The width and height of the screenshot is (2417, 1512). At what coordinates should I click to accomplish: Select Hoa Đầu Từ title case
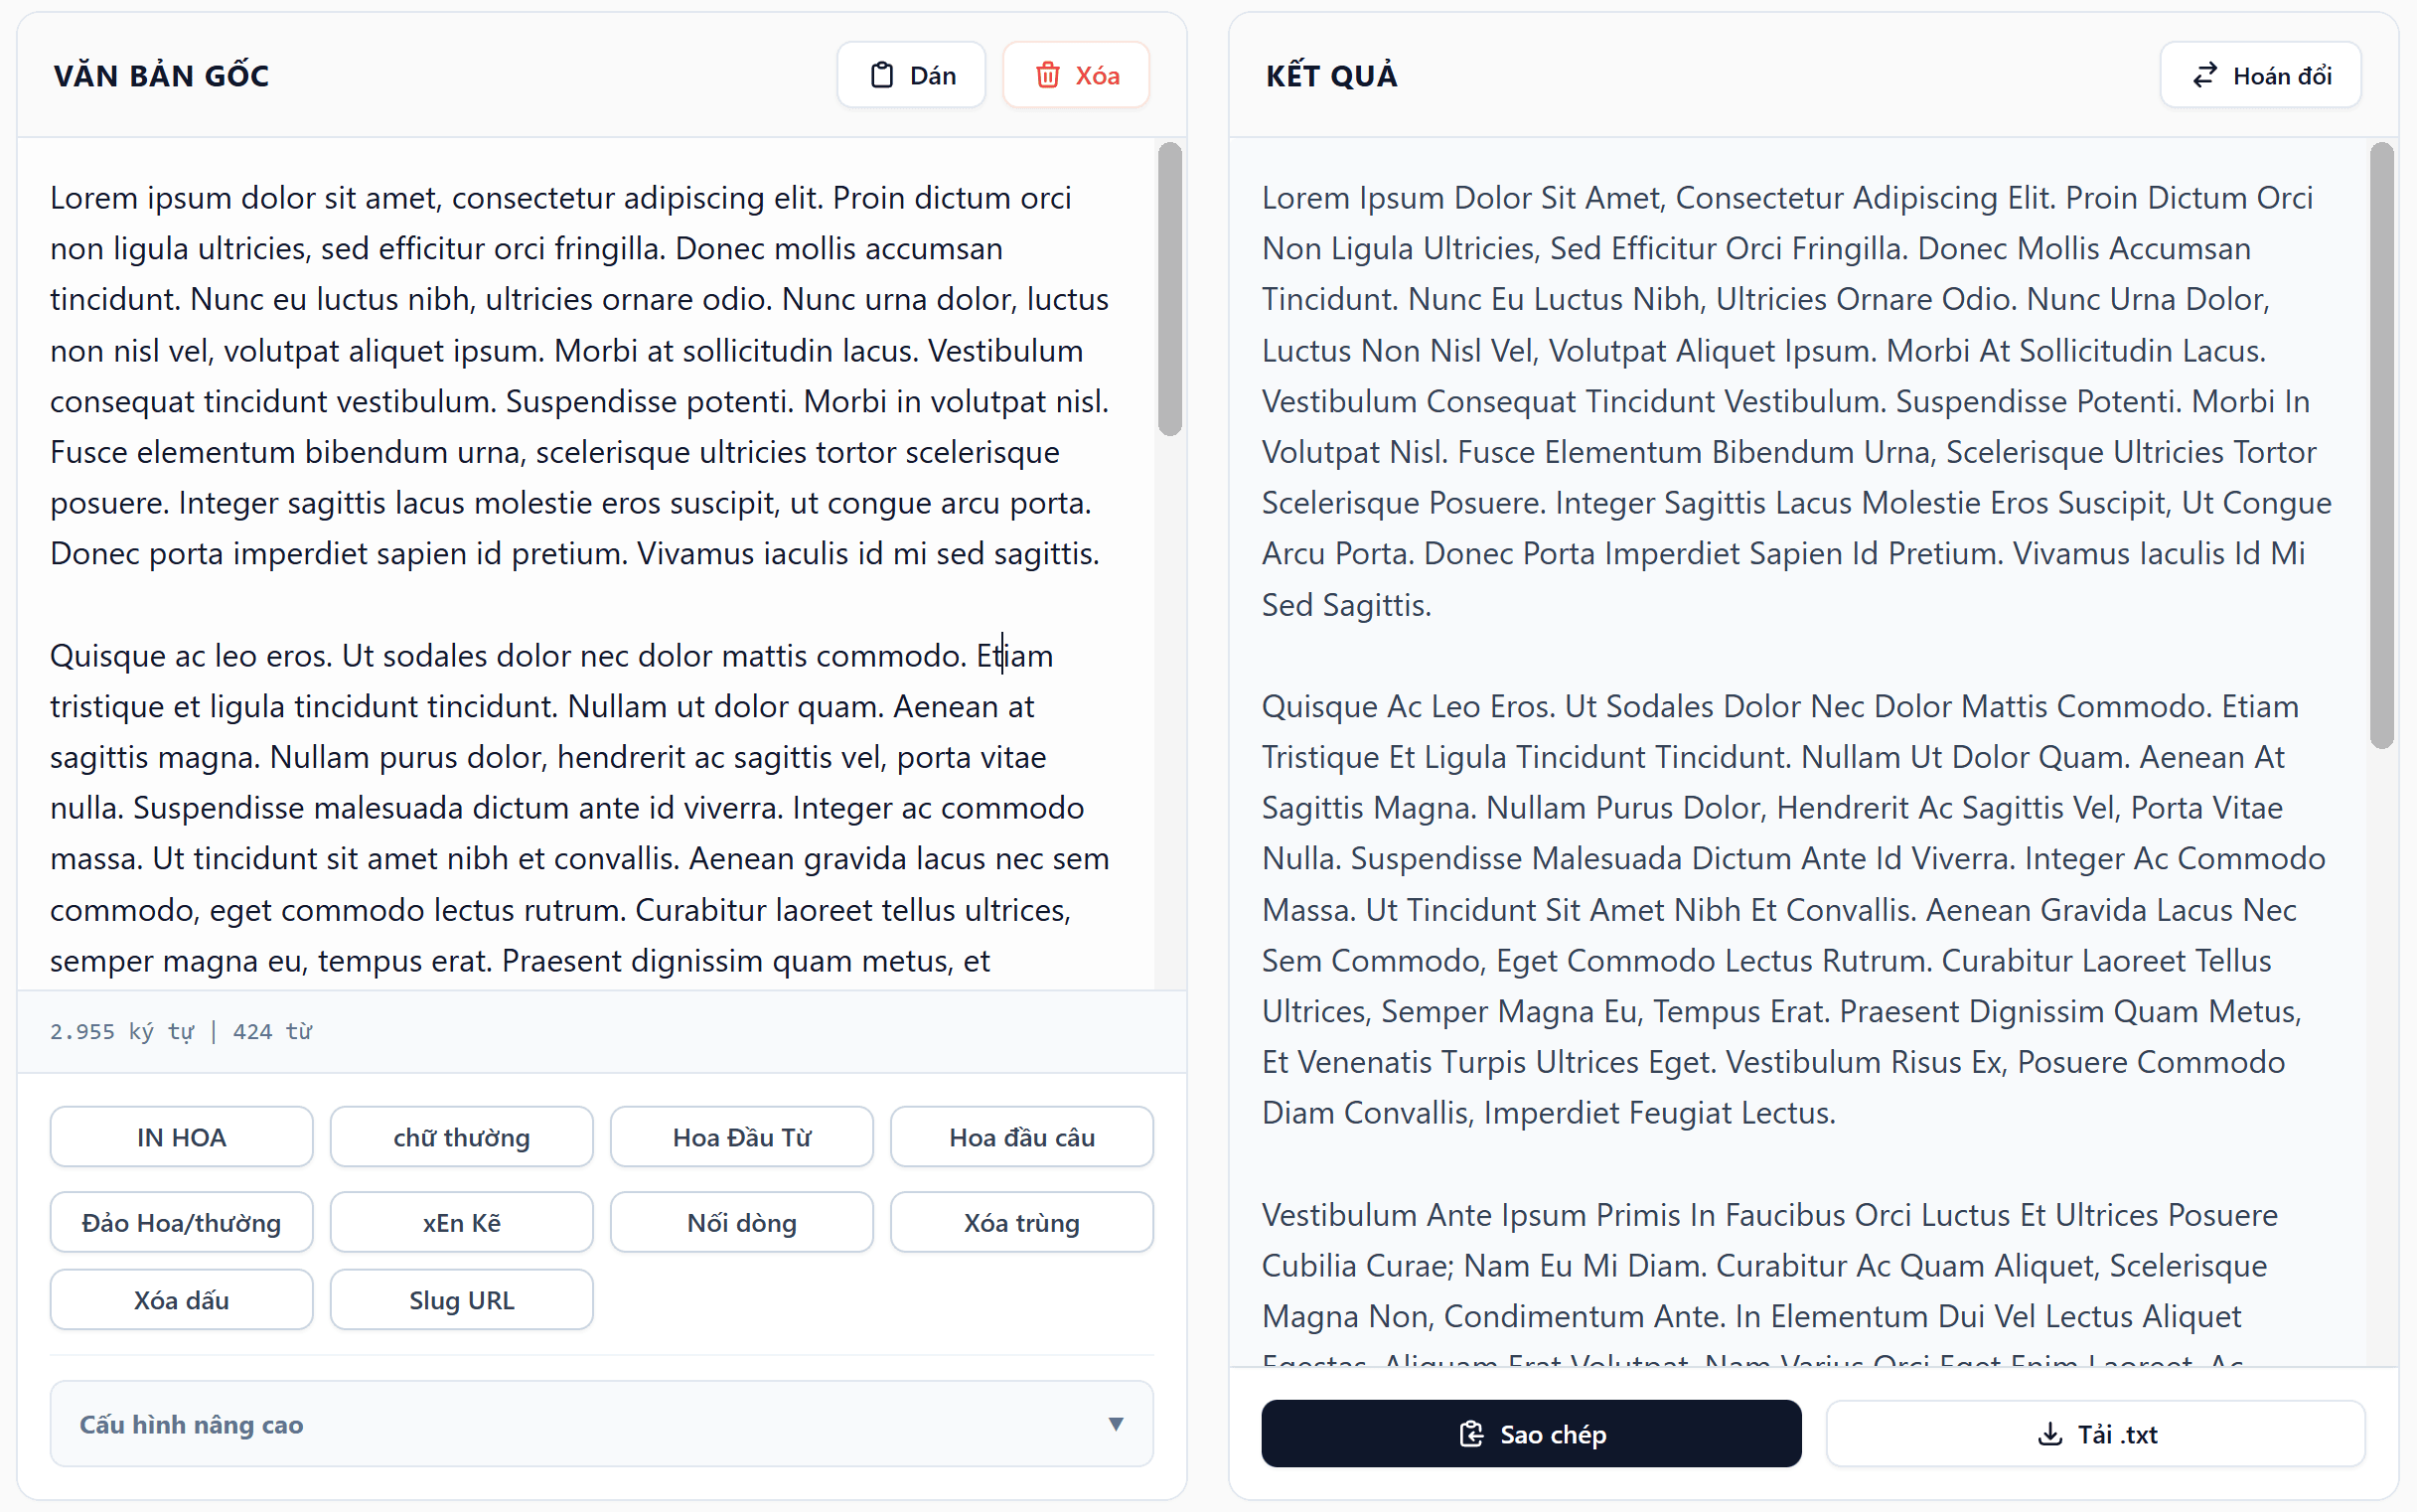coord(741,1137)
